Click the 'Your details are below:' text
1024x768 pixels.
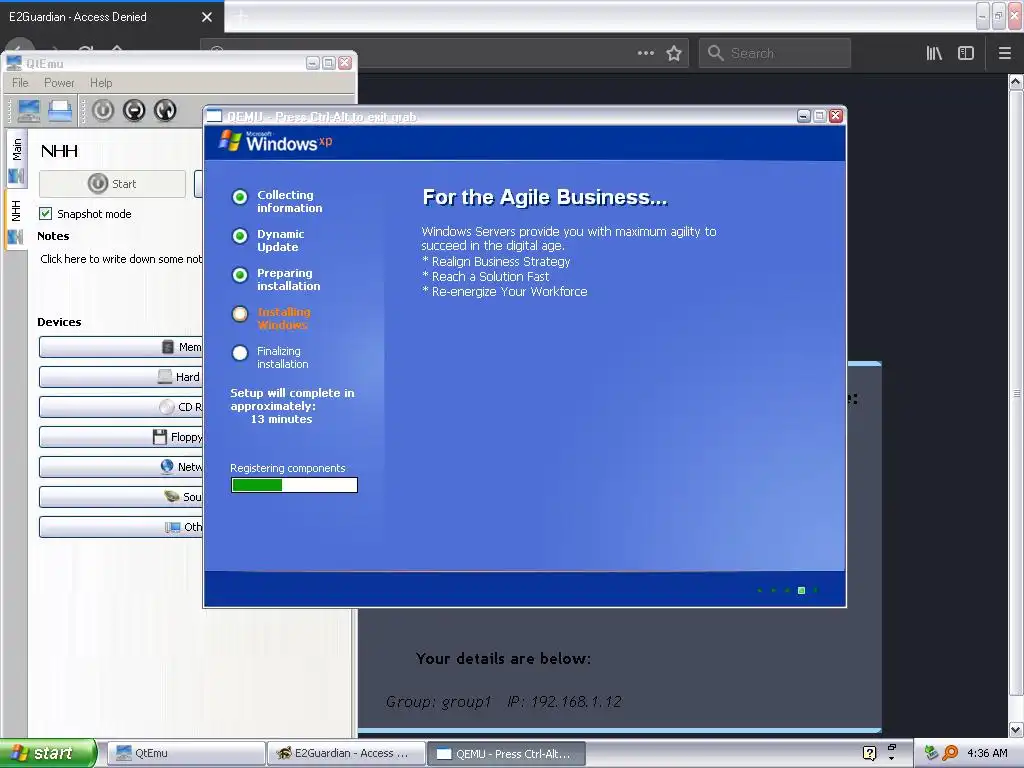pyautogui.click(x=504, y=658)
